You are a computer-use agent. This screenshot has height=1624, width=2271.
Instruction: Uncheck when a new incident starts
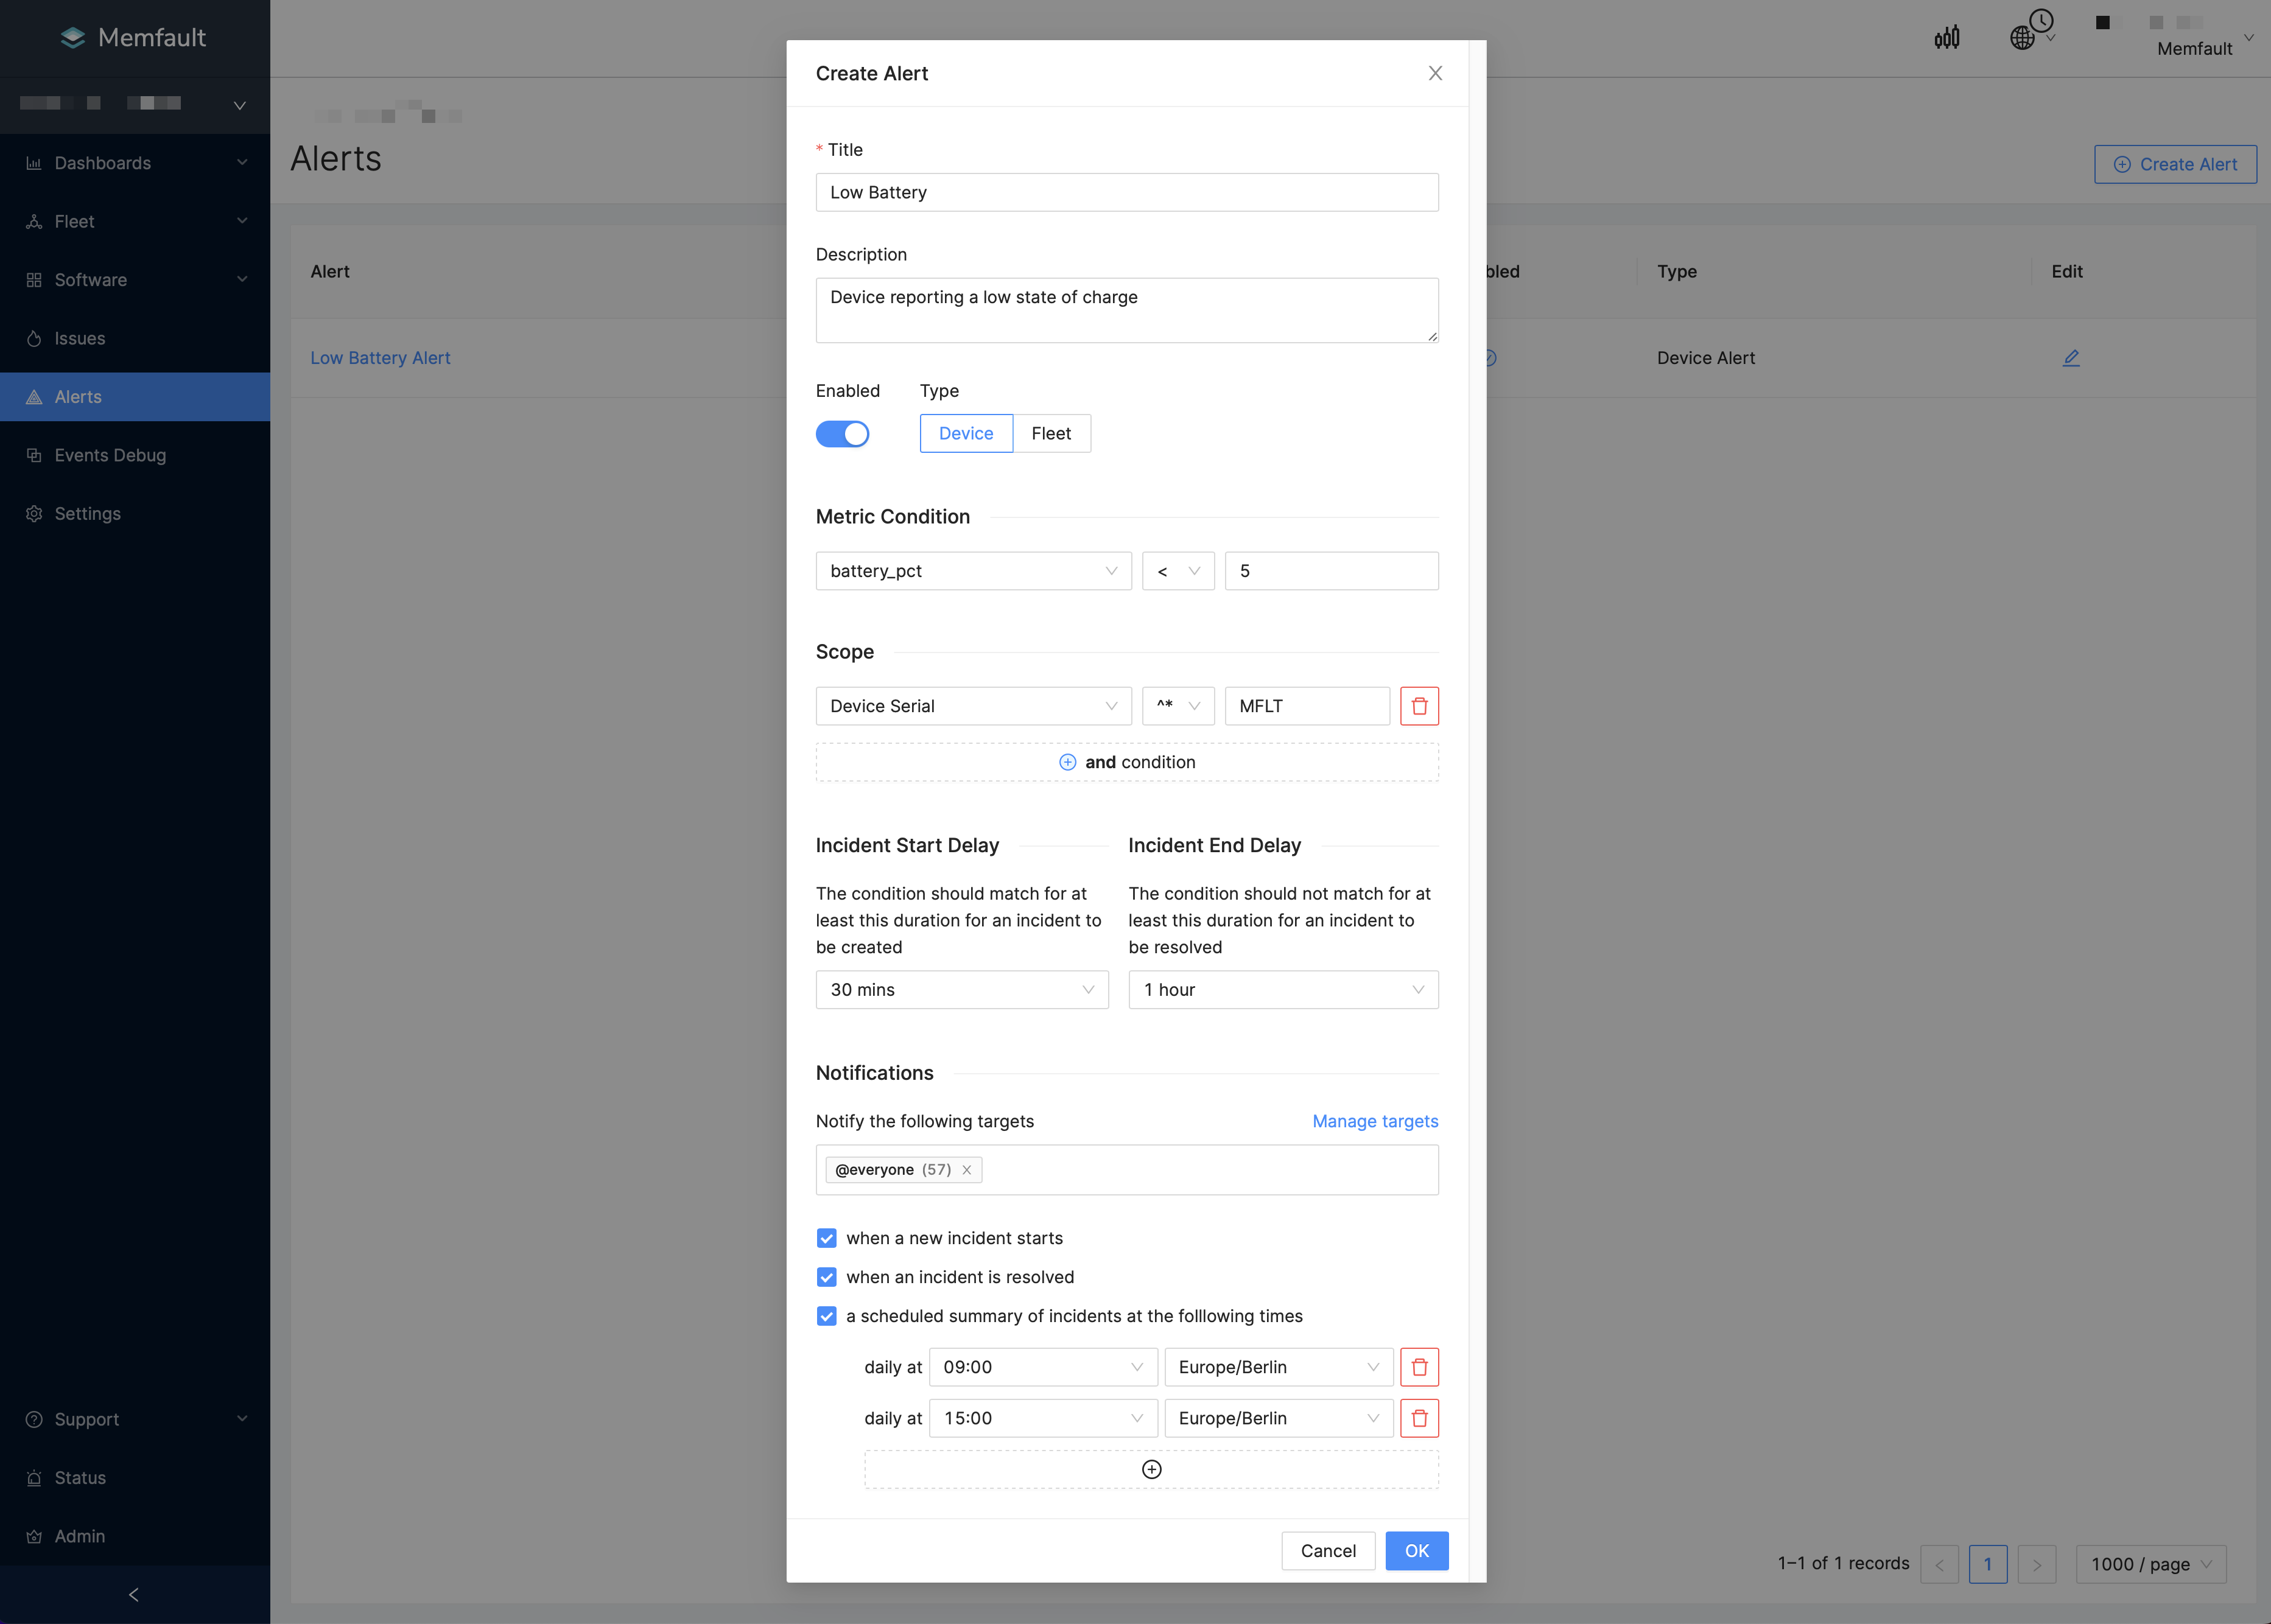(x=826, y=1238)
